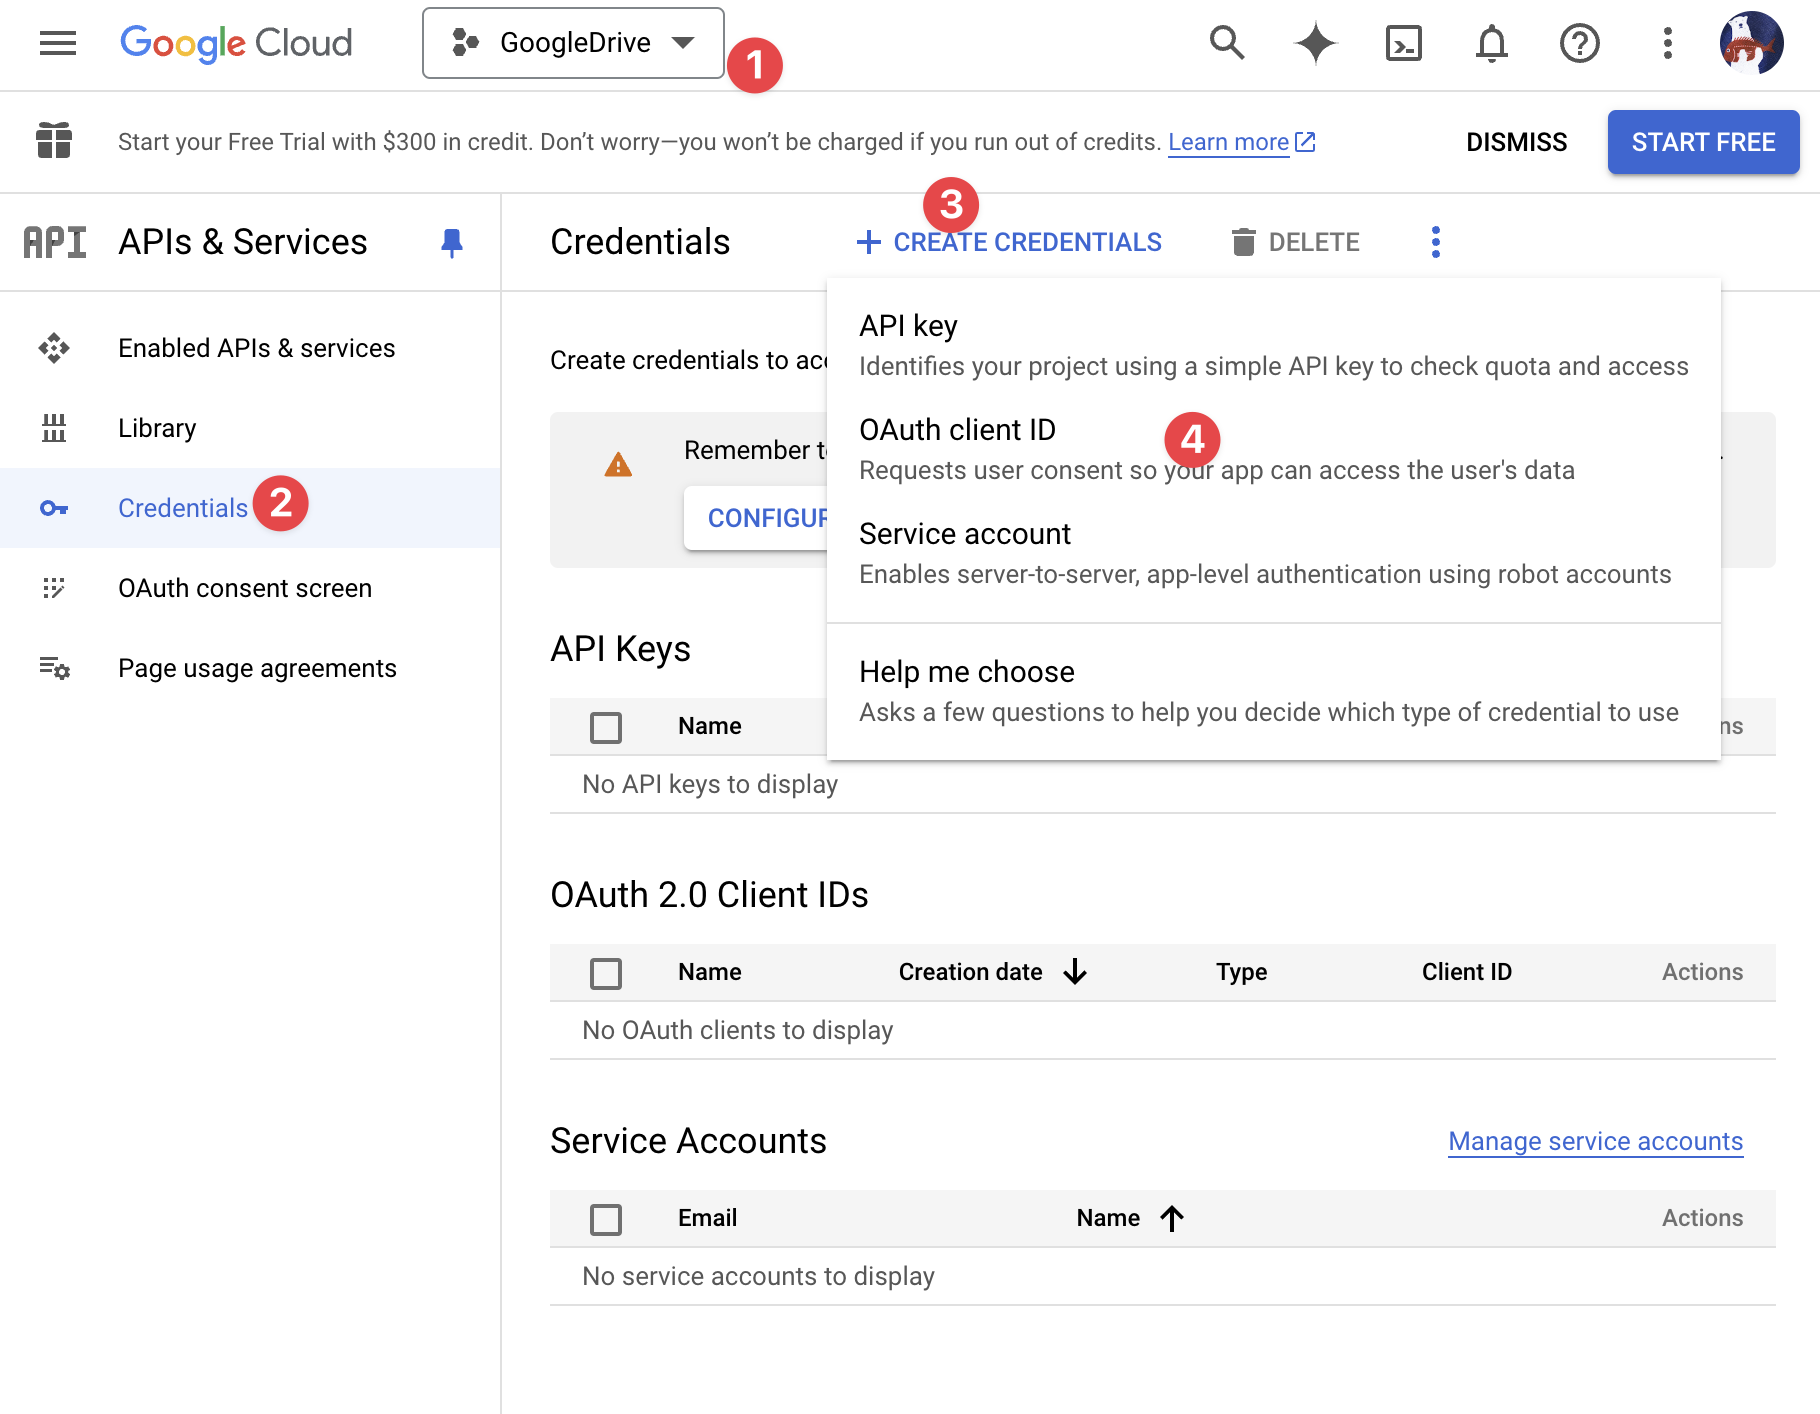The image size is (1820, 1414).
Task: Open the Gemini sparkle icon
Action: 1317,43
